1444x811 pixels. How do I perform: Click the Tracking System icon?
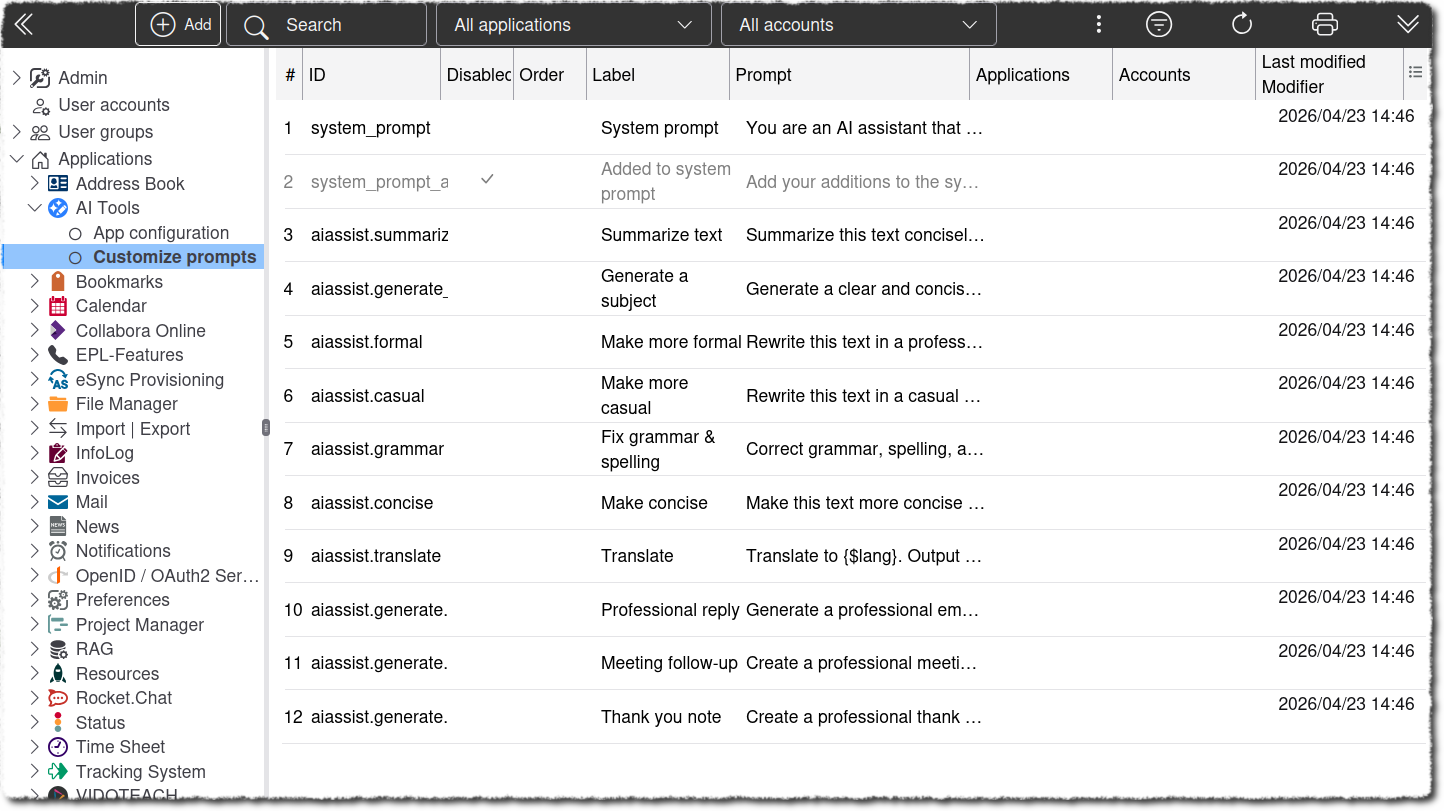(x=58, y=772)
